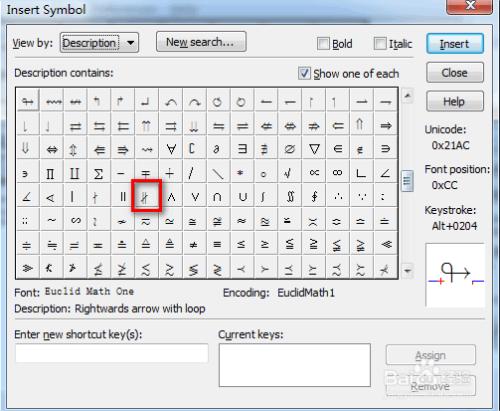The height and width of the screenshot is (411, 500).
Task: Click the nabla triangle symbol
Action: click(314, 149)
